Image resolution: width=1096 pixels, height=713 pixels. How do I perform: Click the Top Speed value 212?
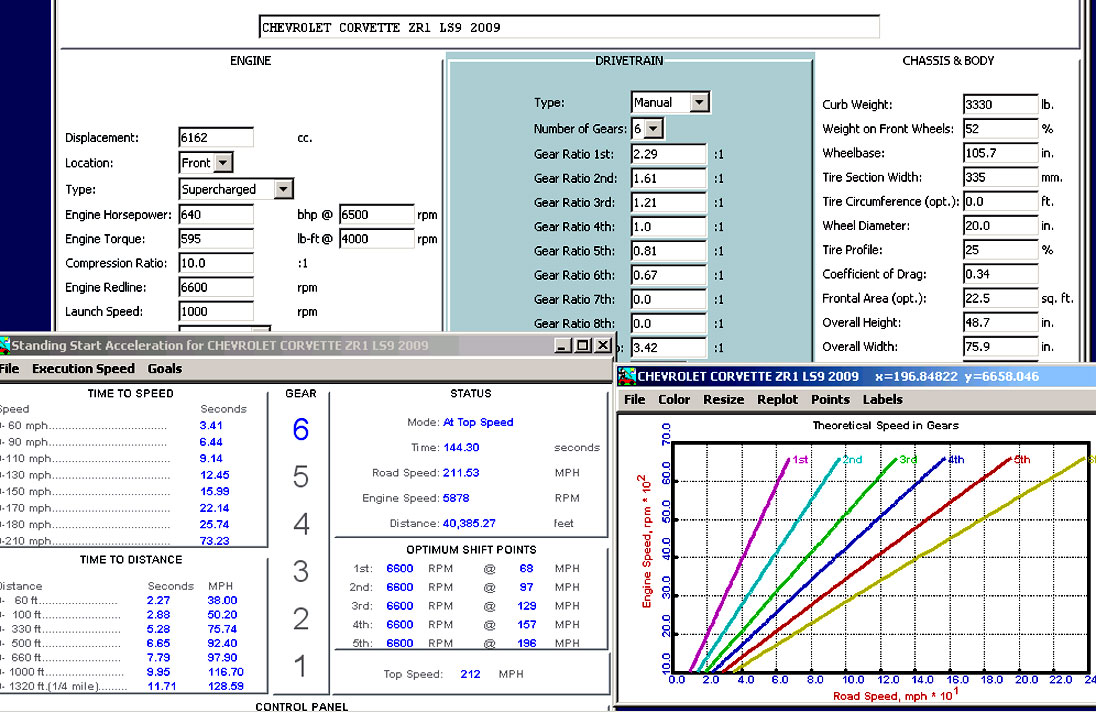coord(470,674)
